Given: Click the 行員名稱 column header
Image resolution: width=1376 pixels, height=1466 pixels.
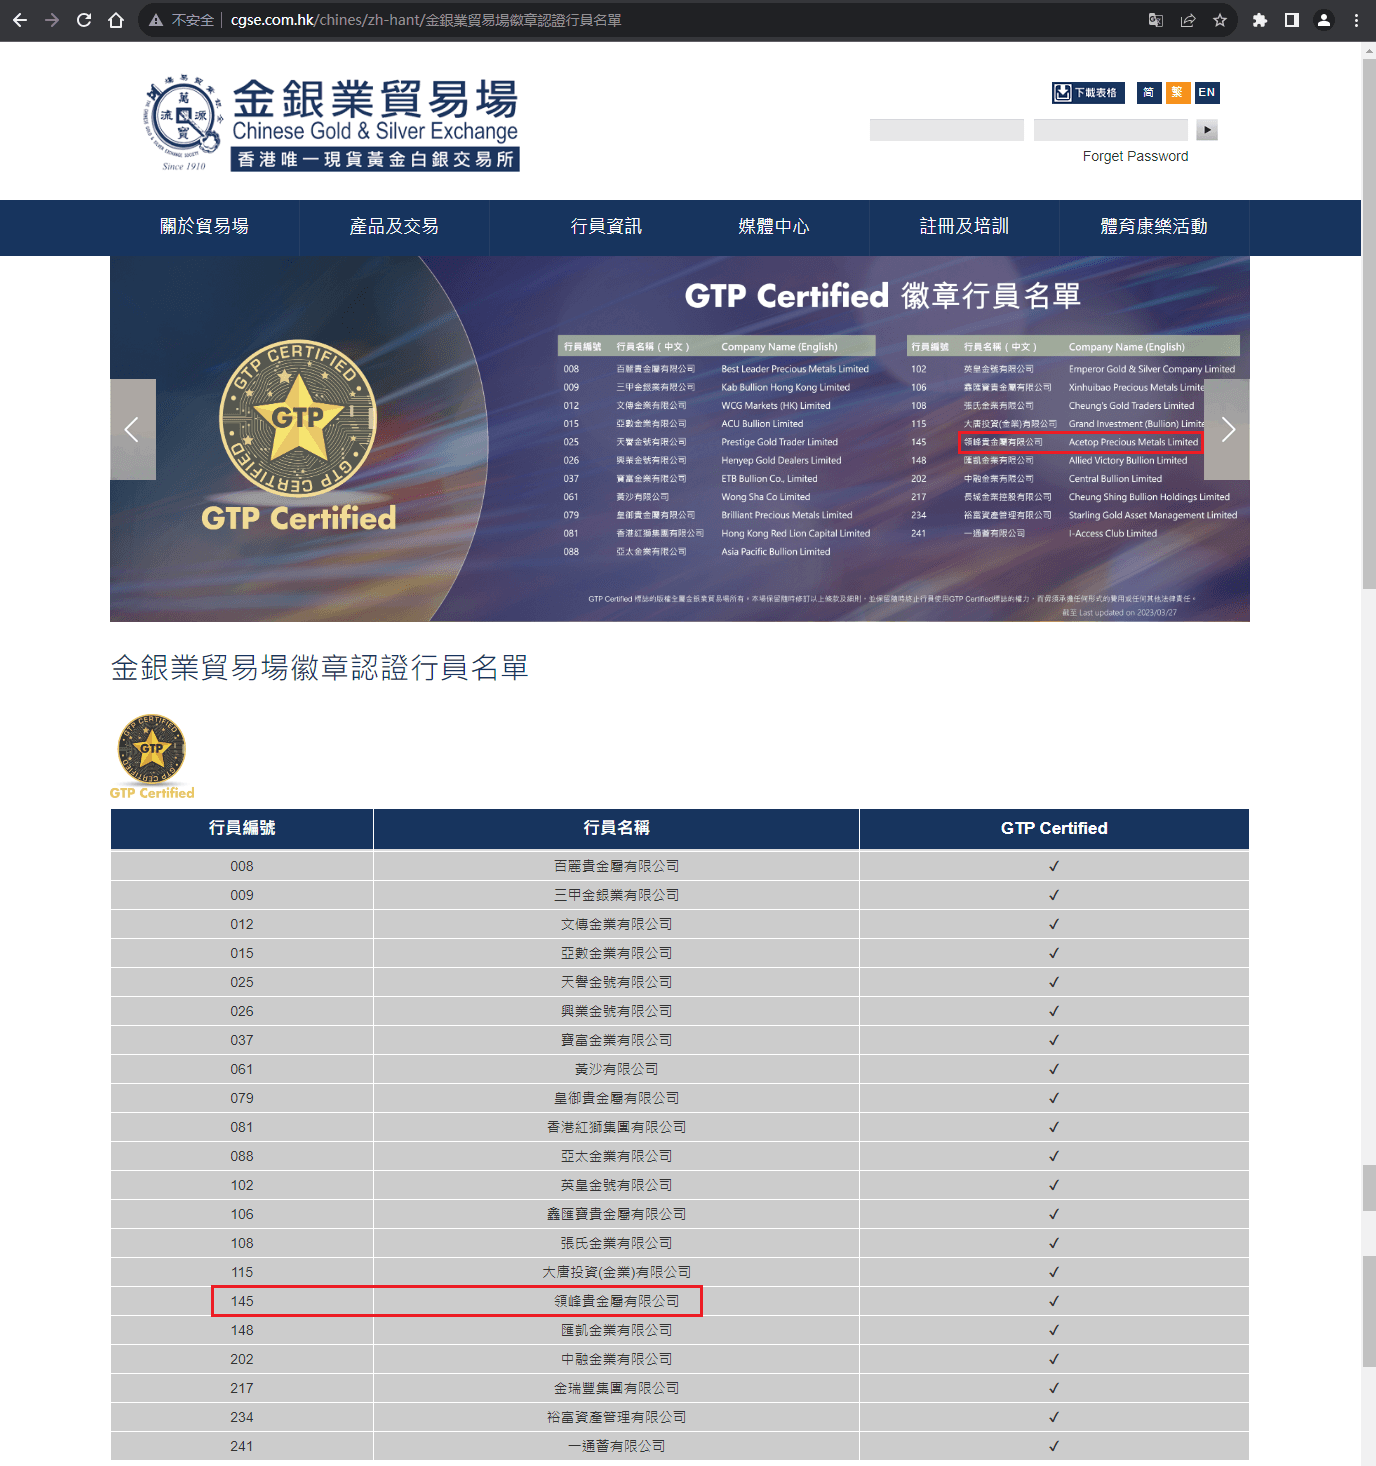Looking at the screenshot, I should coord(616,828).
